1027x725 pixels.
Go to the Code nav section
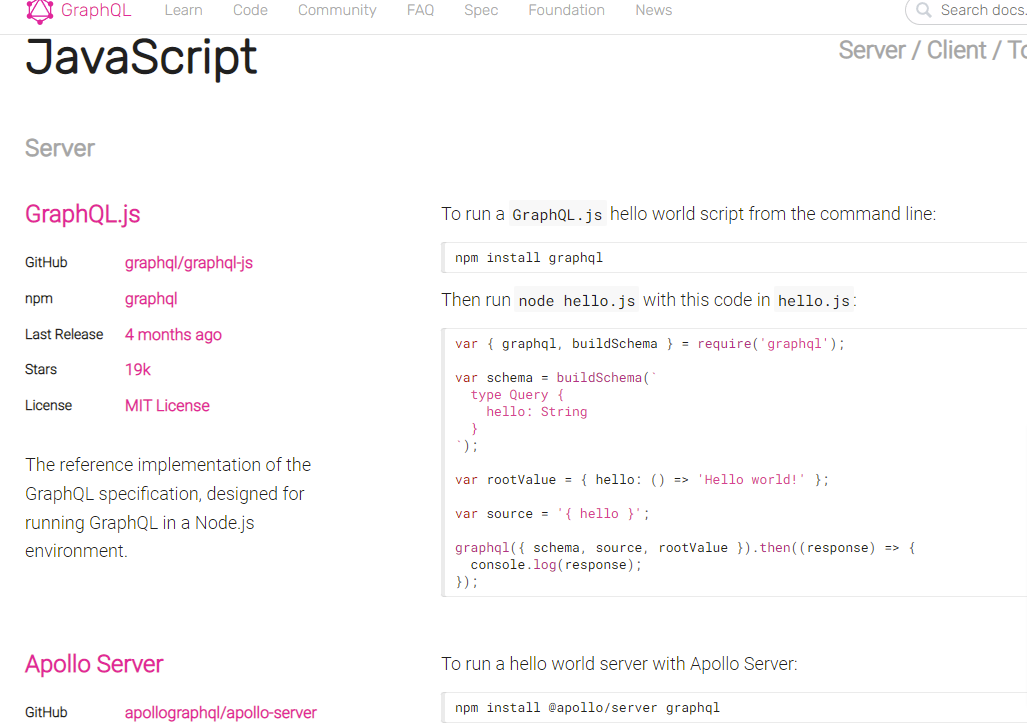coord(250,10)
